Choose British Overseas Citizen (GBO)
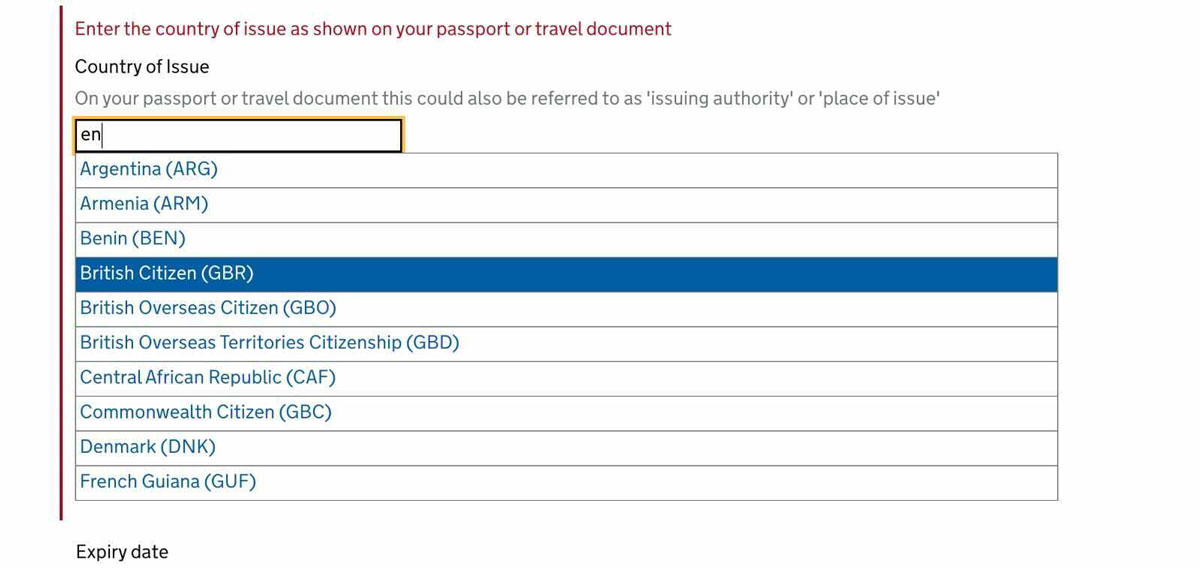Viewport: 1200px width, 568px height. [208, 308]
